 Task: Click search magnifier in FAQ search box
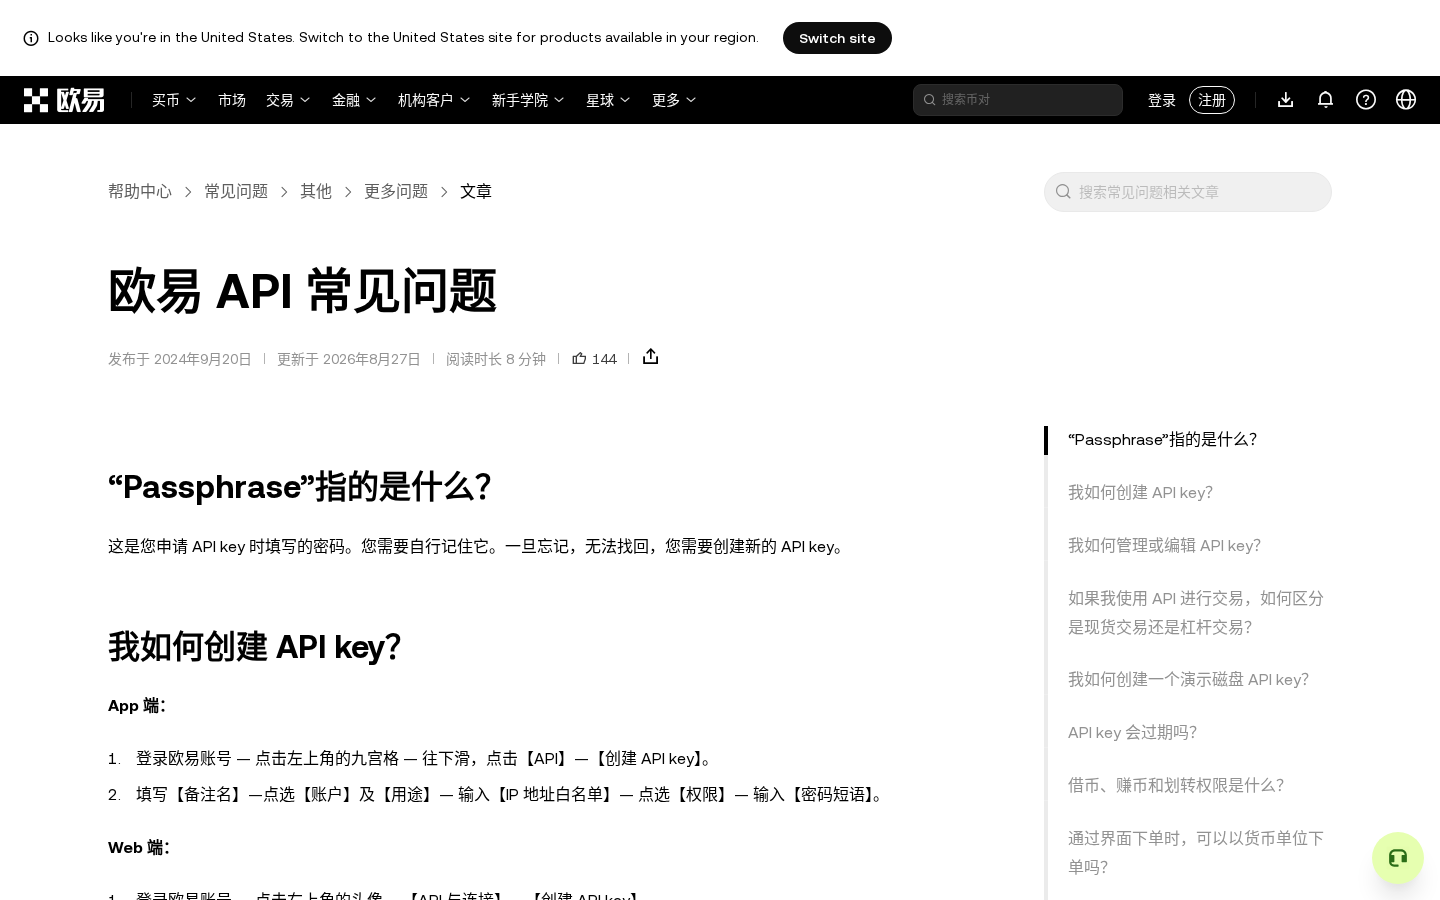coord(1064,192)
